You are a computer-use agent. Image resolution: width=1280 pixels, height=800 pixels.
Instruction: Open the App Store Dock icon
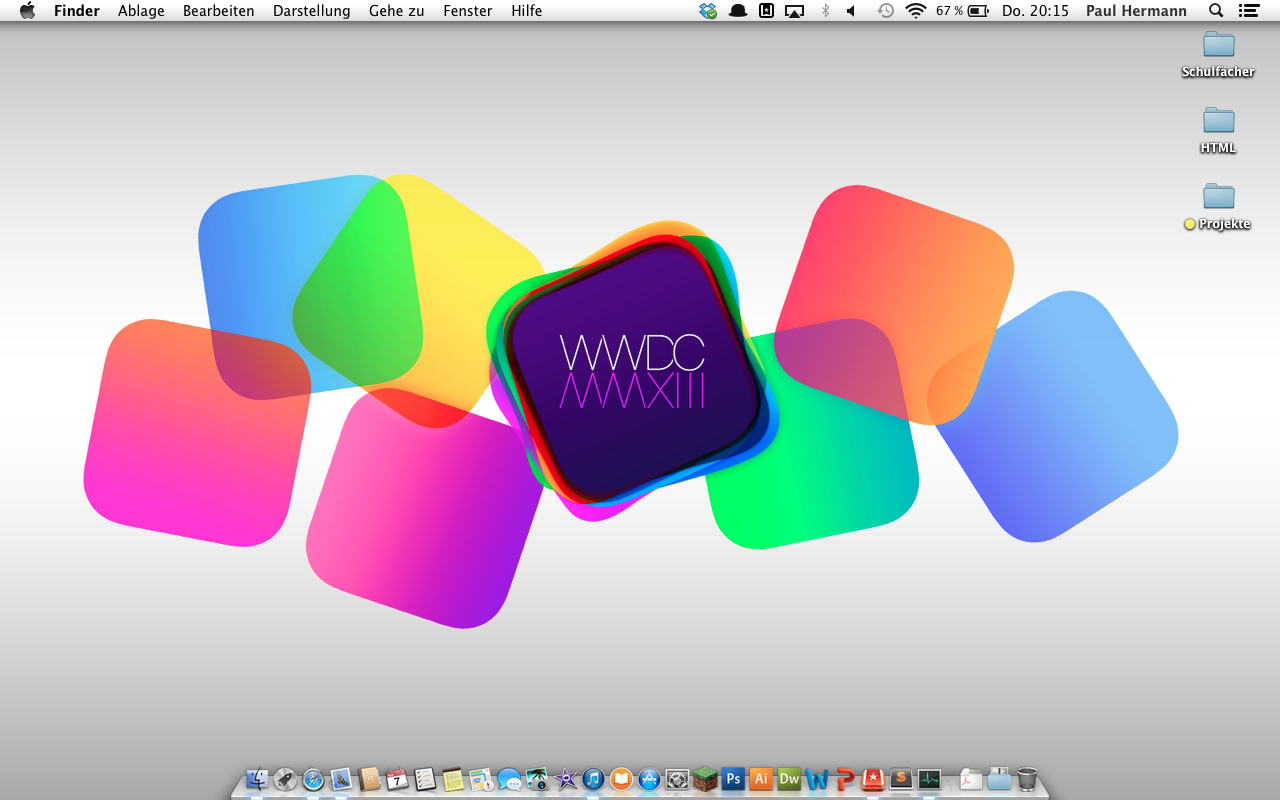pyautogui.click(x=649, y=778)
